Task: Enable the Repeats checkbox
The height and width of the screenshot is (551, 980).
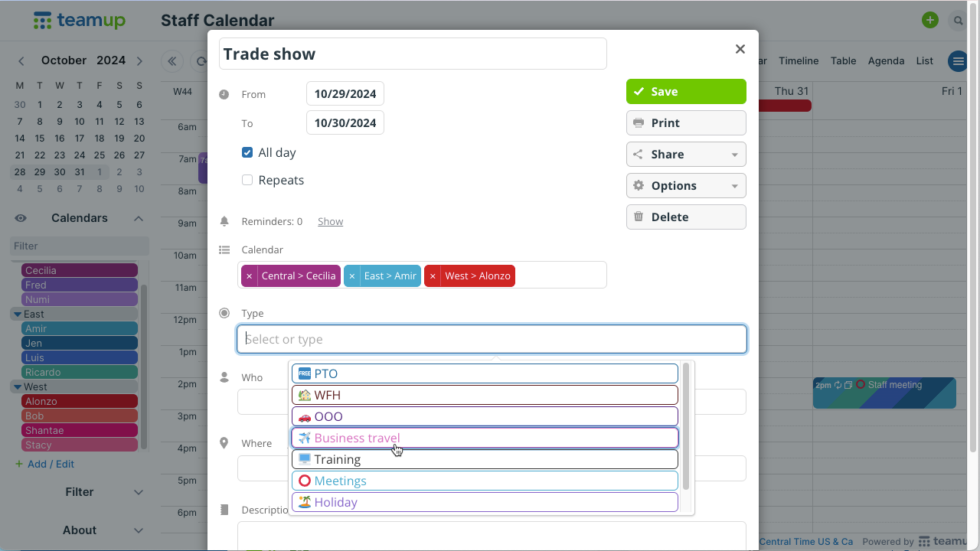Action: tap(247, 180)
